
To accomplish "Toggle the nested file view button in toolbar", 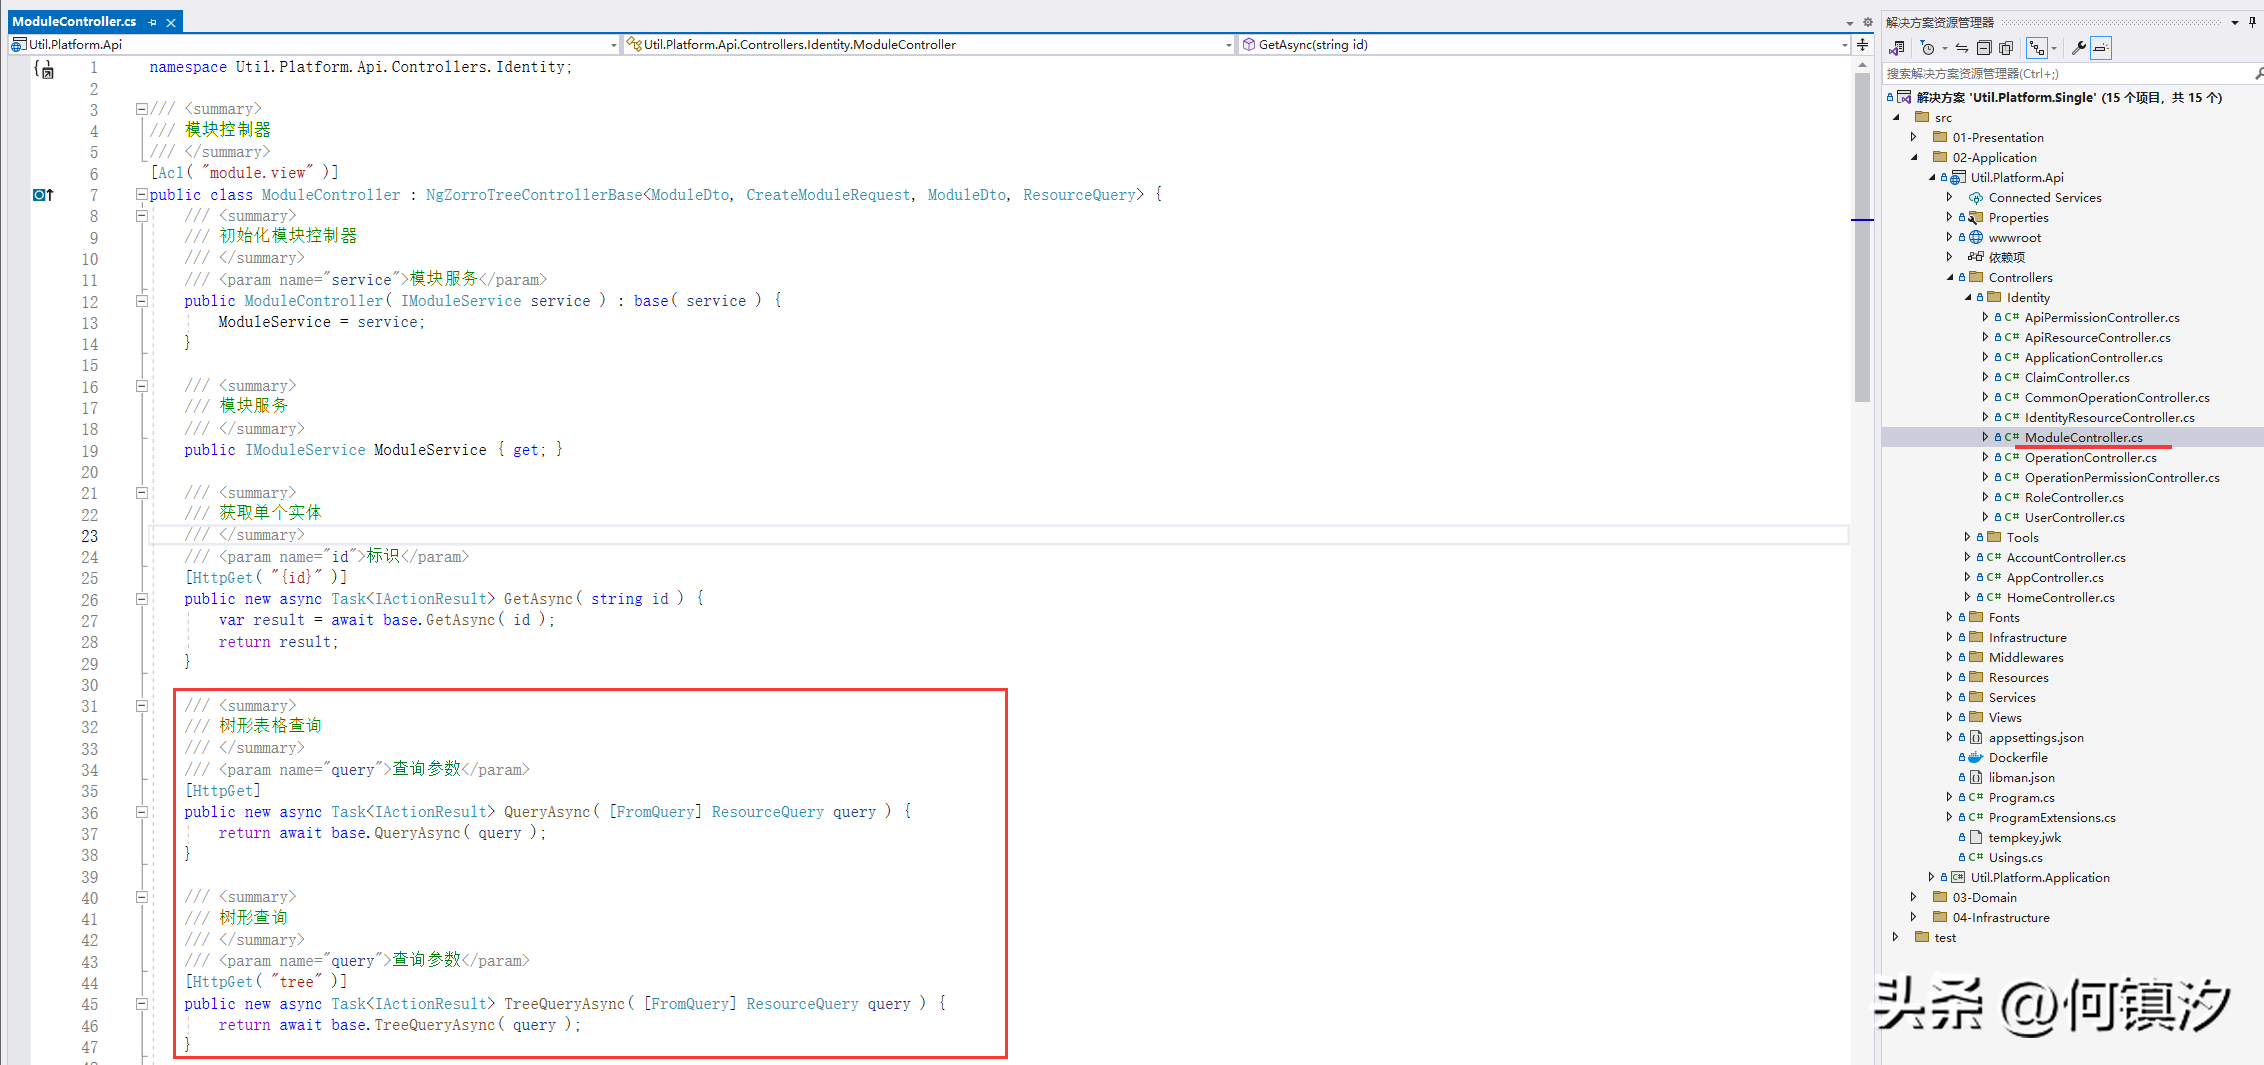I will [x=2037, y=48].
